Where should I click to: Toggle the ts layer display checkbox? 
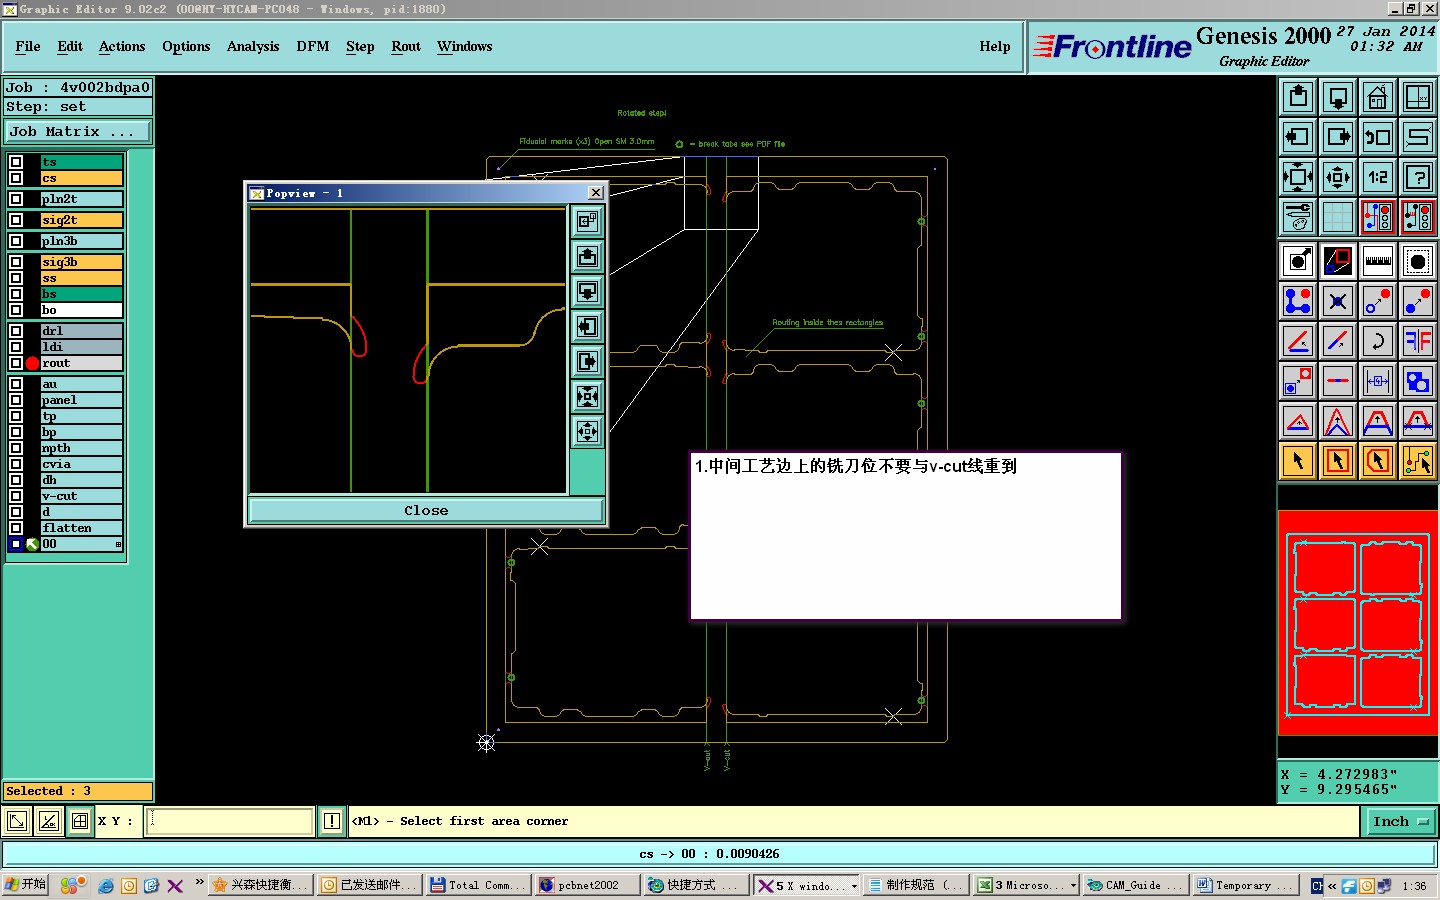[x=16, y=162]
